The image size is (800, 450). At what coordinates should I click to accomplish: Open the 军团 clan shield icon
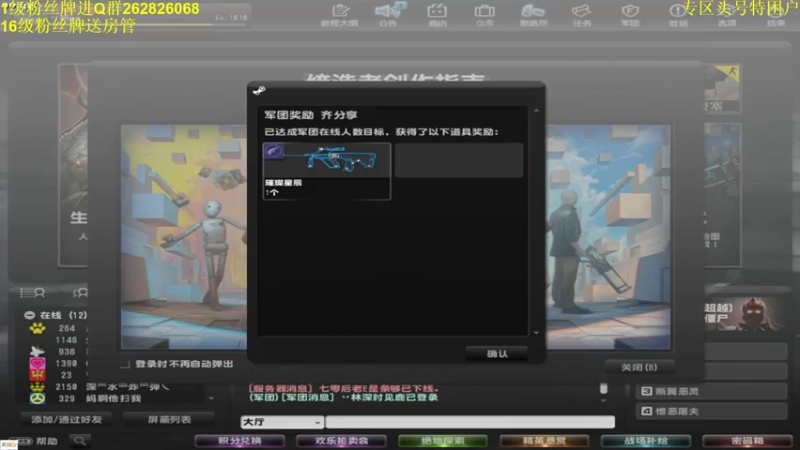pyautogui.click(x=630, y=11)
